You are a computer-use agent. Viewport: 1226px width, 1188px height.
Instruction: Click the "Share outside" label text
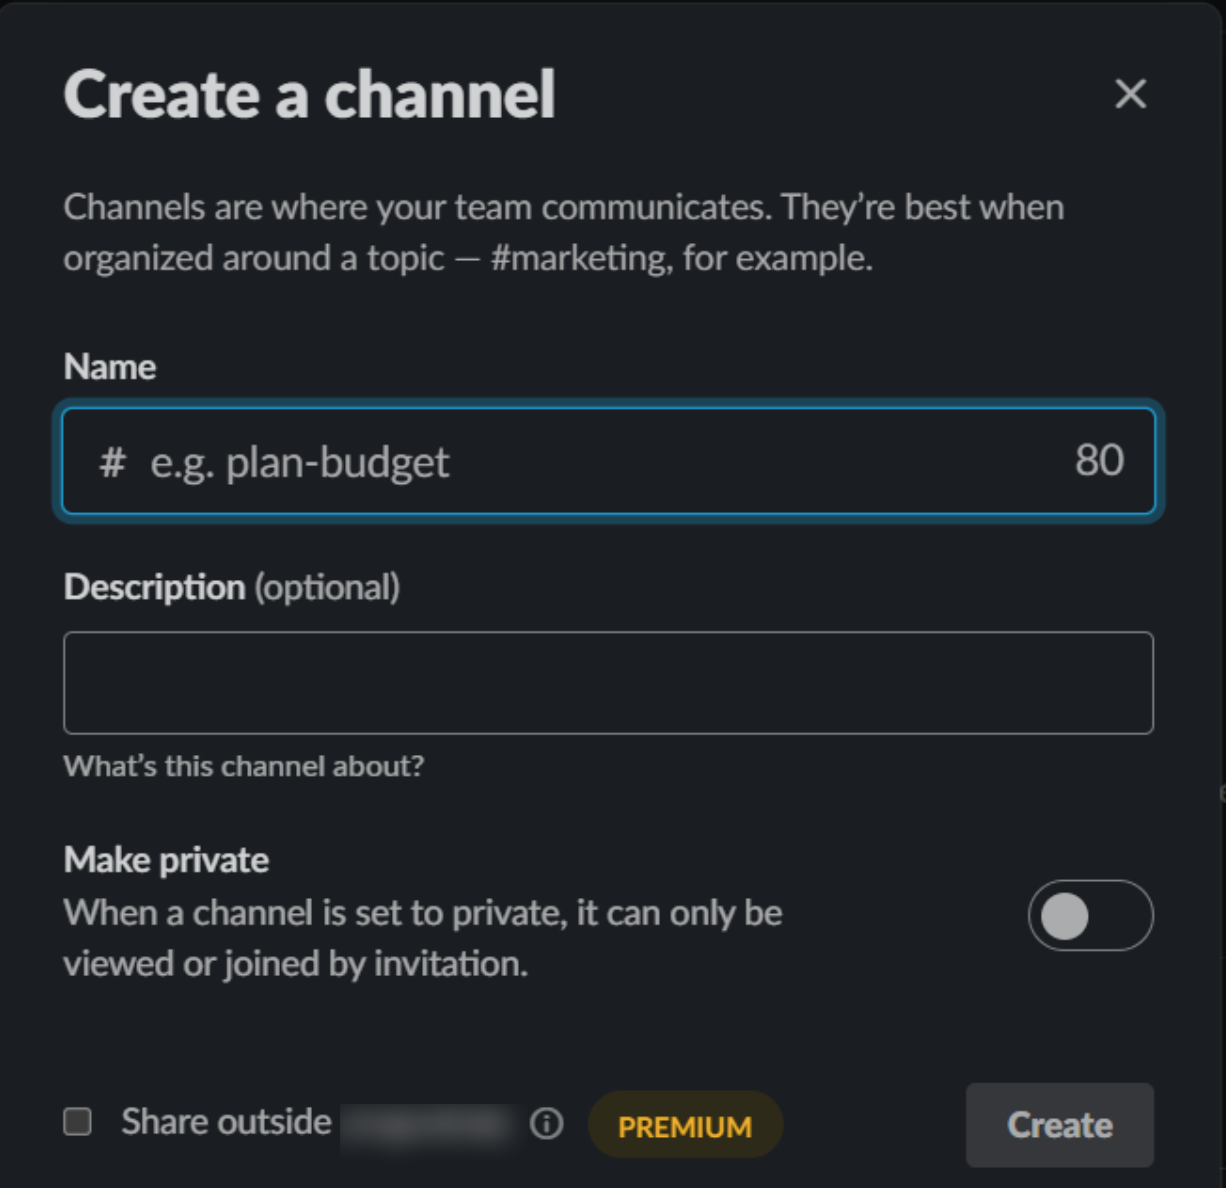point(226,1122)
